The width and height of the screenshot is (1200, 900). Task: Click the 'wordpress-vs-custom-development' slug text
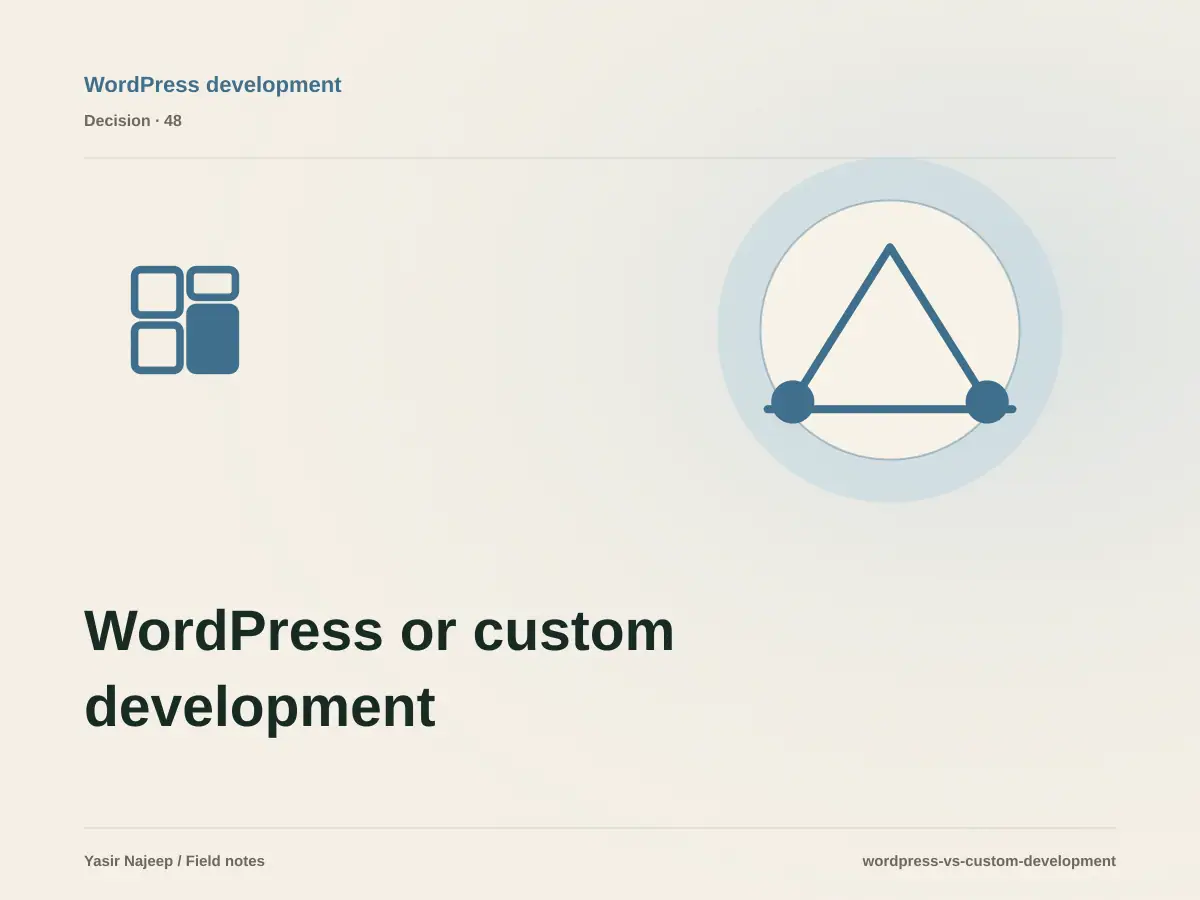989,861
